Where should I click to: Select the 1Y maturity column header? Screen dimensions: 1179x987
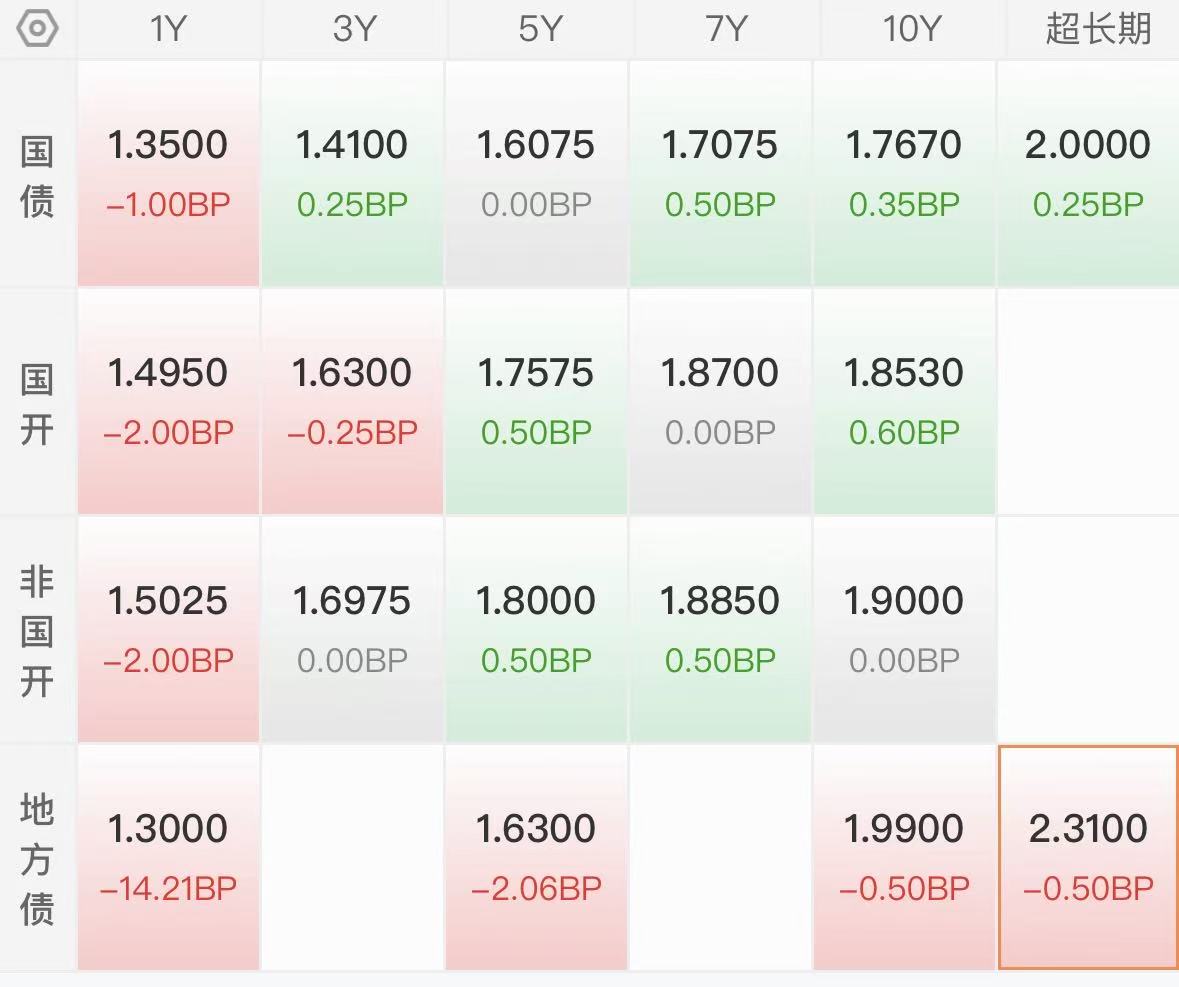pyautogui.click(x=168, y=29)
